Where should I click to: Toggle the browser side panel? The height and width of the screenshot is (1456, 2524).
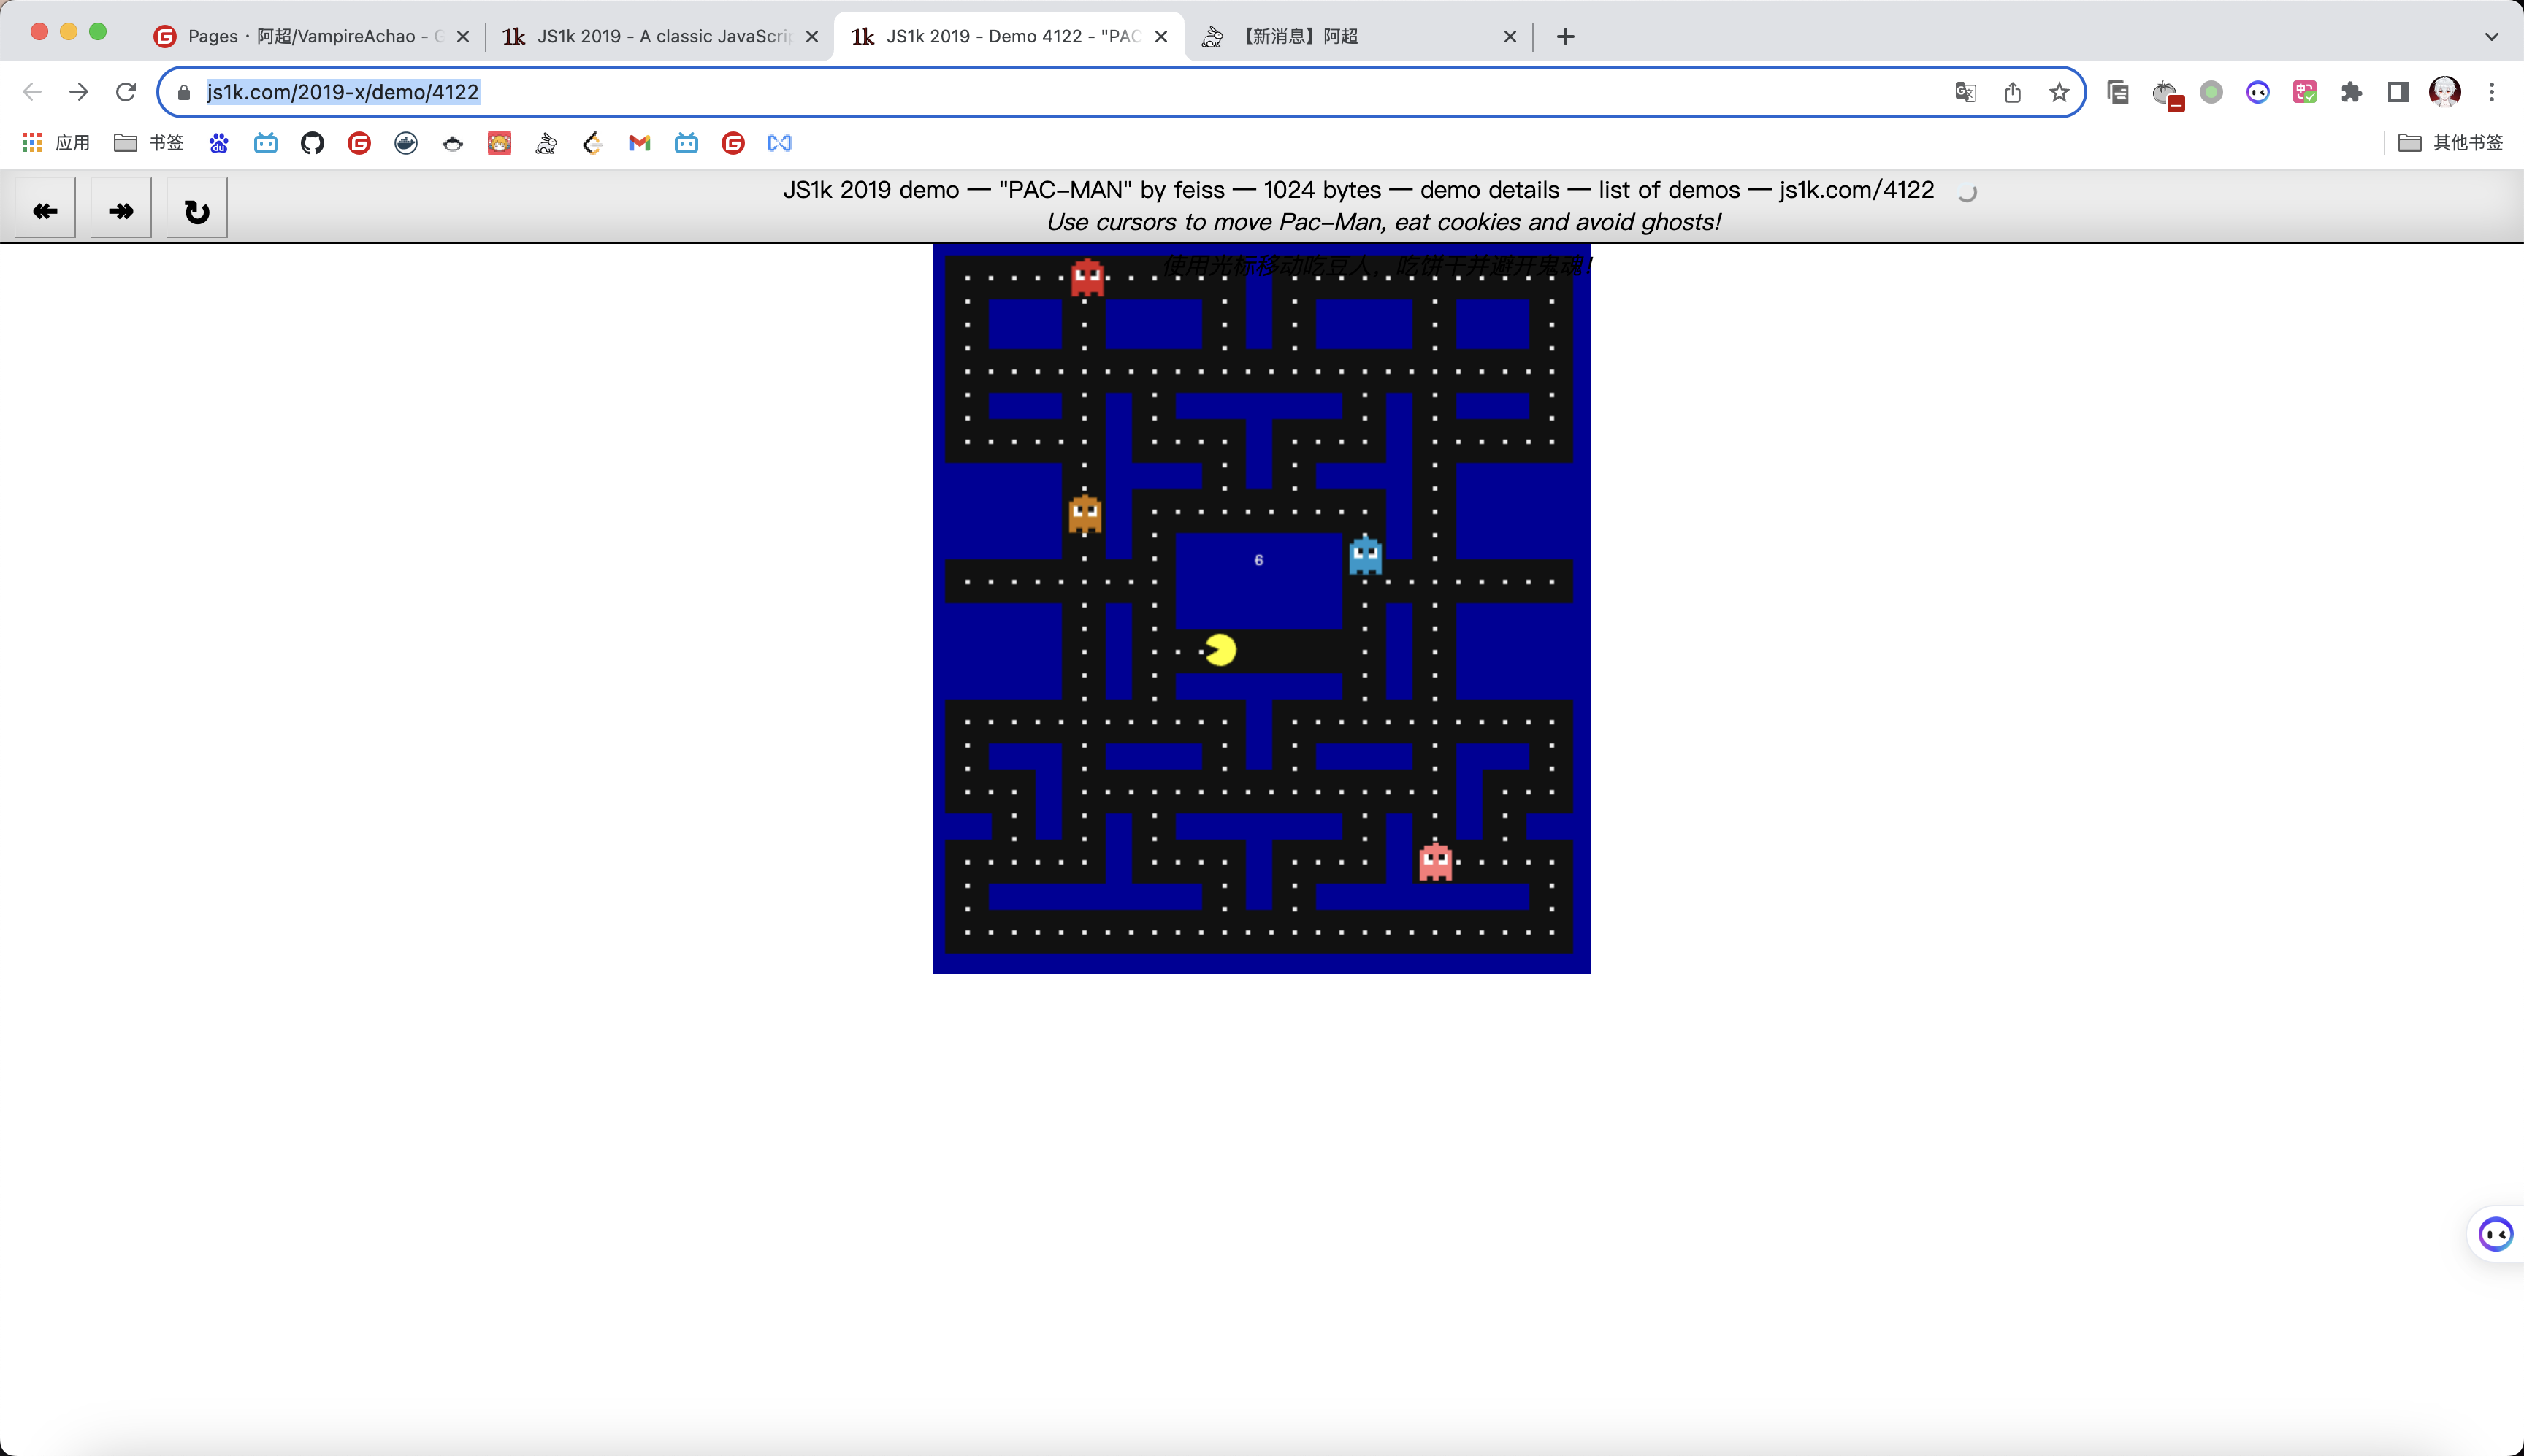pos(2397,92)
